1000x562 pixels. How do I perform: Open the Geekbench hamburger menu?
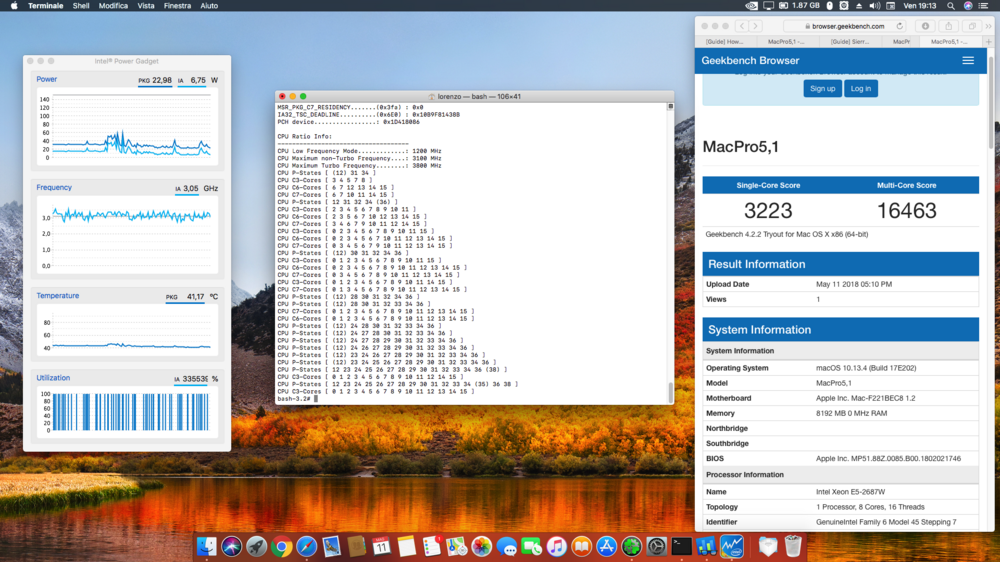(x=967, y=61)
